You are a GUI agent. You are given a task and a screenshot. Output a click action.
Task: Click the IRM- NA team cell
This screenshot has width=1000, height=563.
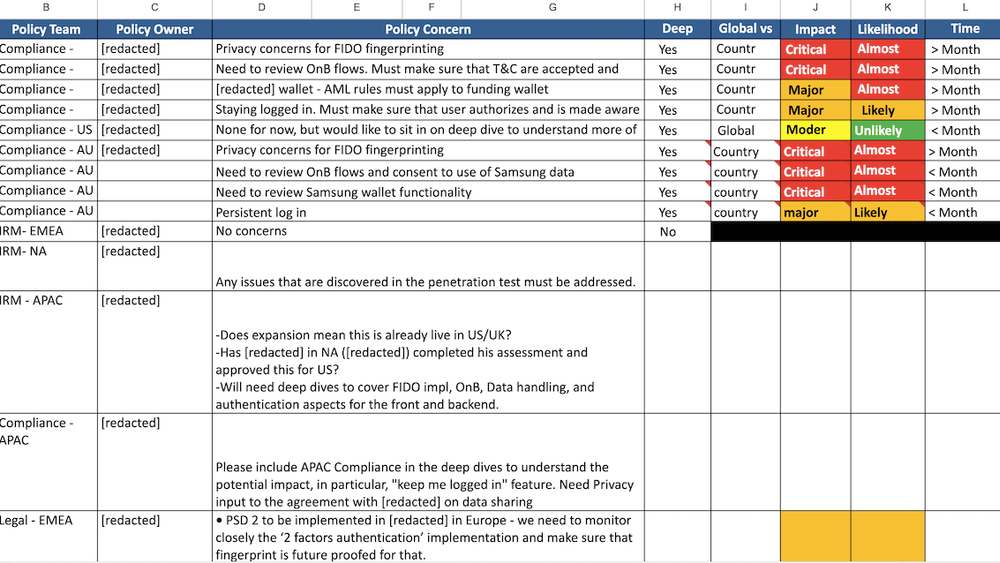point(48,267)
